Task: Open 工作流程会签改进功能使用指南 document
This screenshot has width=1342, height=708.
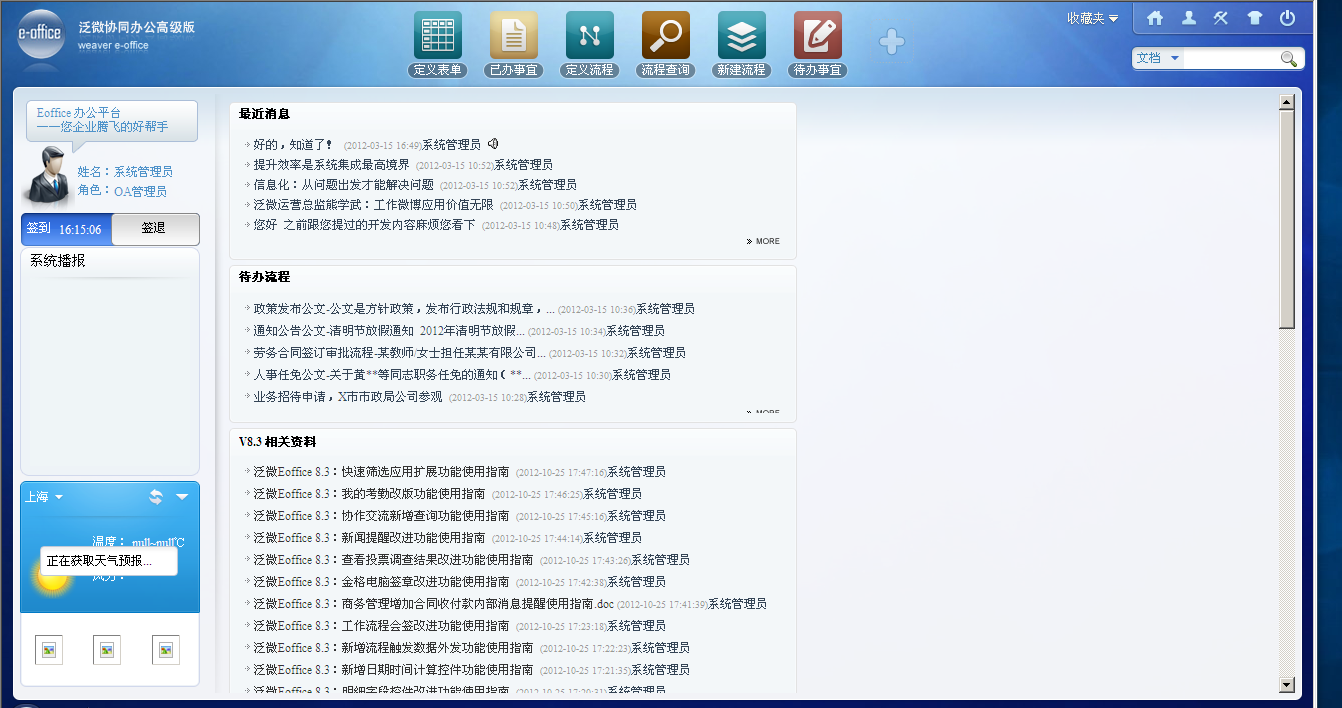Action: tap(381, 626)
